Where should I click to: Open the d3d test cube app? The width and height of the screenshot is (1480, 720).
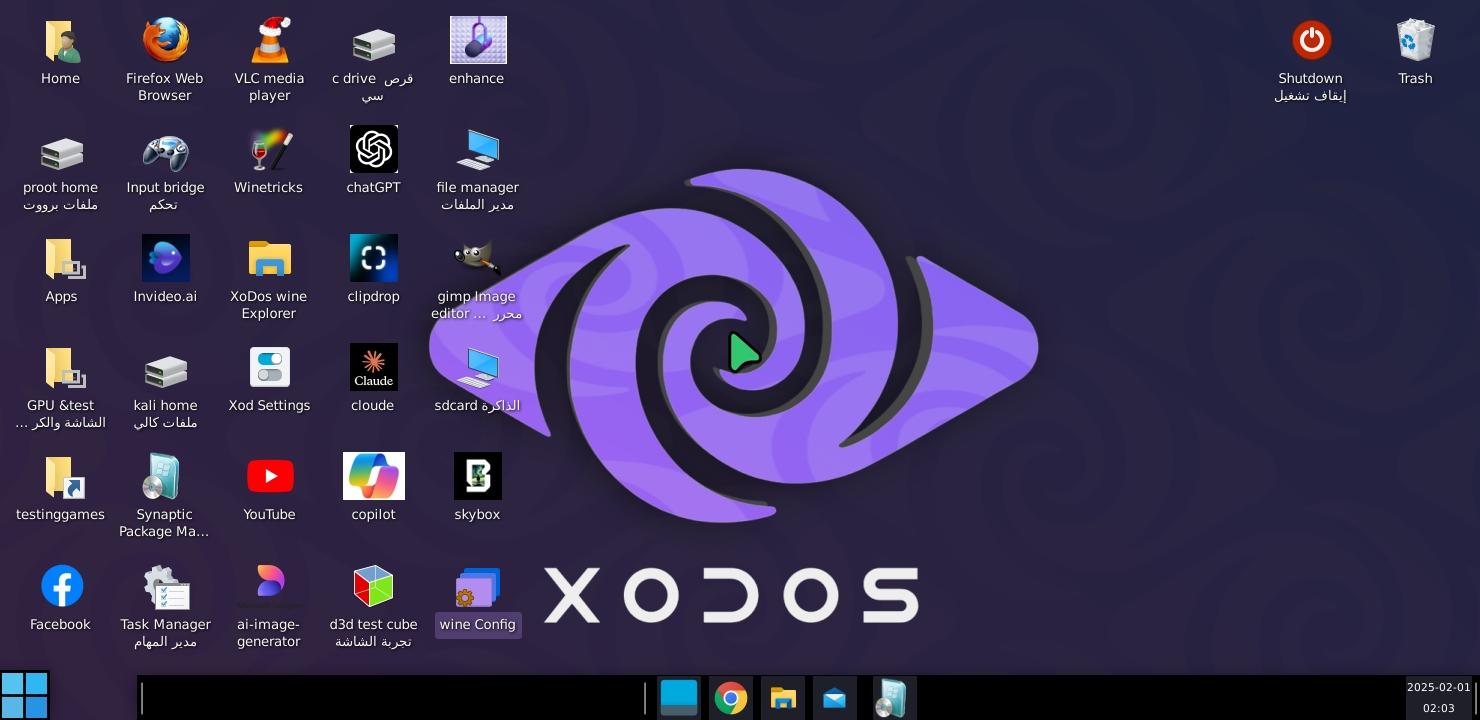tap(374, 587)
